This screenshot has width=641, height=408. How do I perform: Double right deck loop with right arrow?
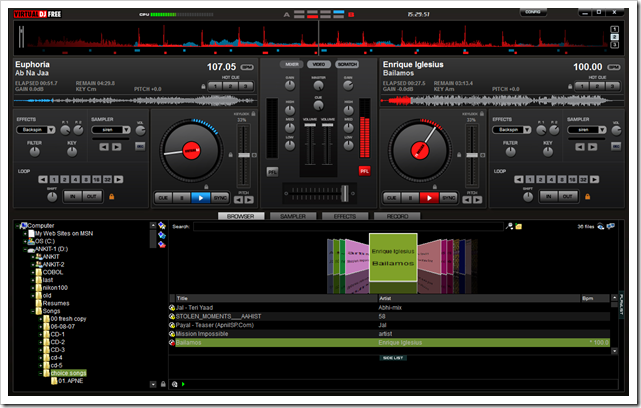tap(594, 179)
